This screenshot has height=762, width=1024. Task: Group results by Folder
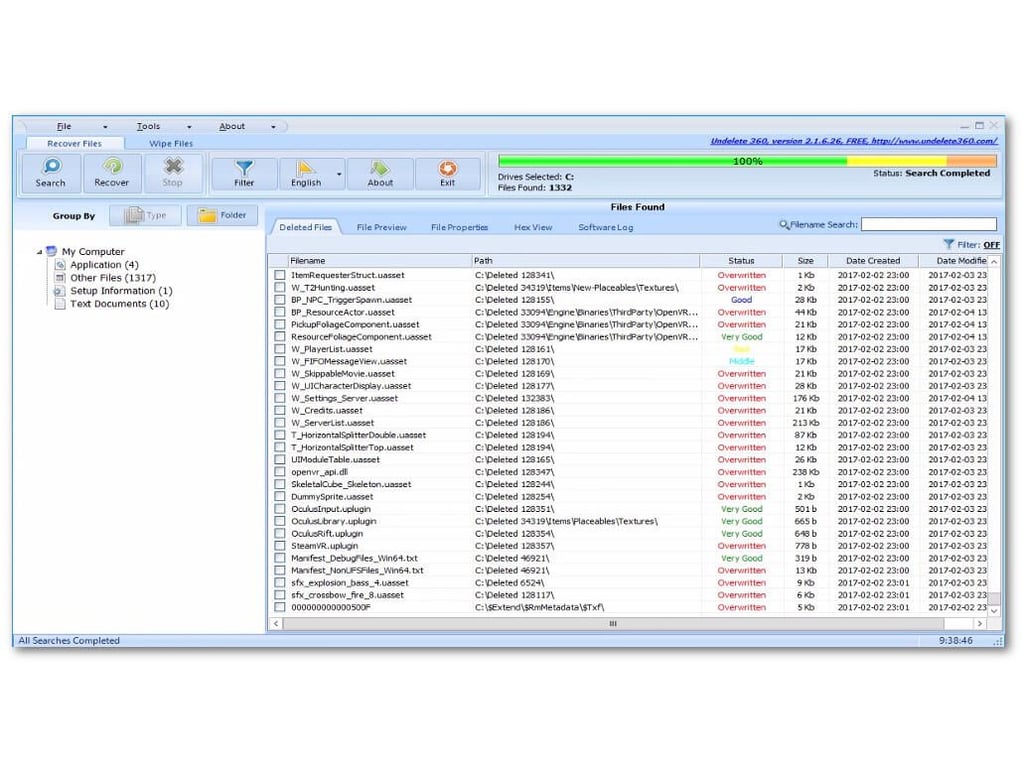222,215
